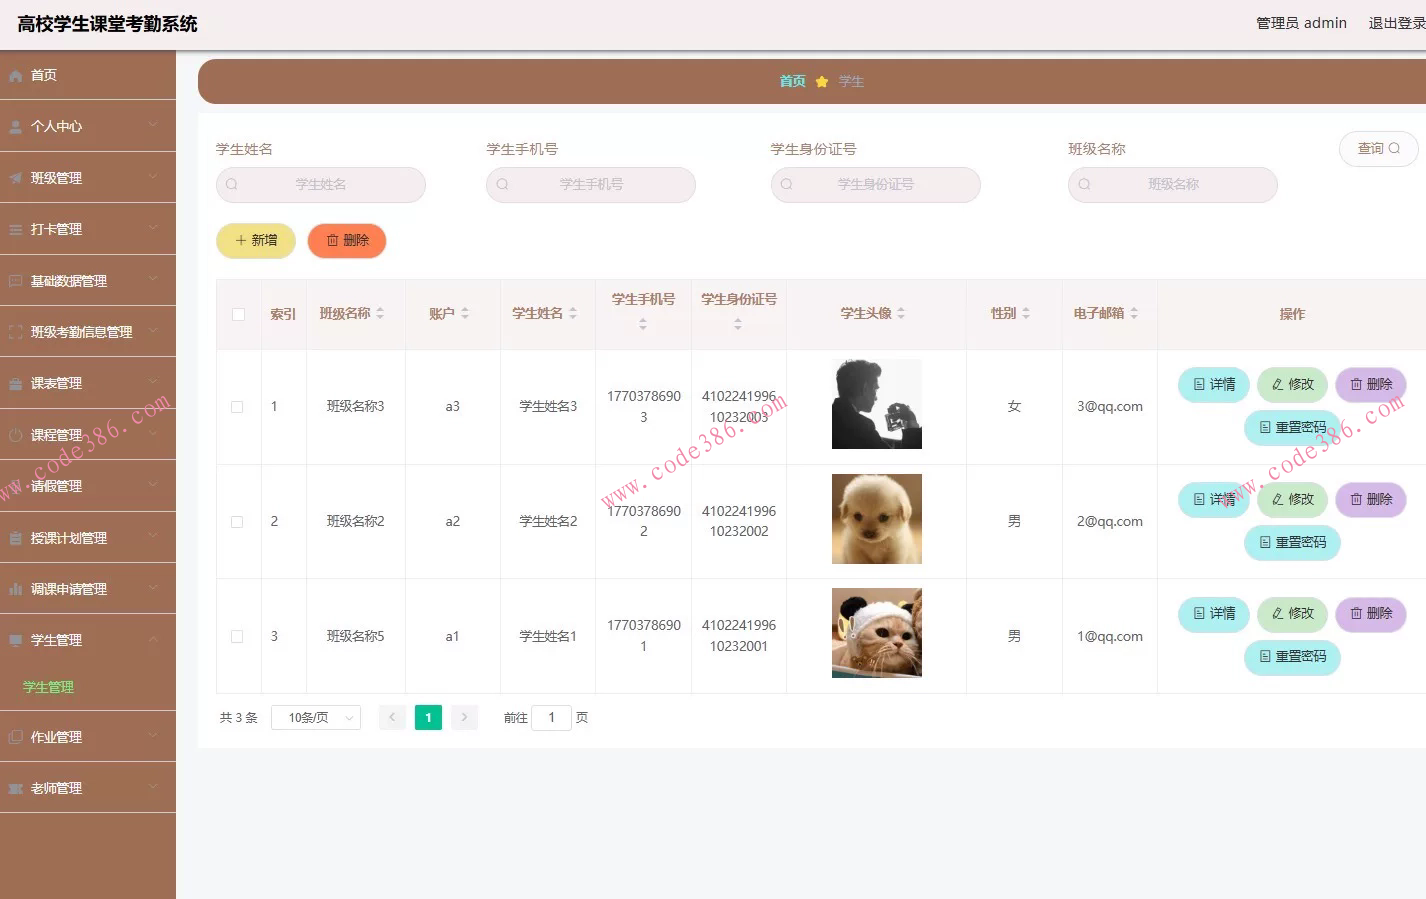Click the magnifier icon in 学生姓名 search box
The width and height of the screenshot is (1426, 899).
point(231,184)
